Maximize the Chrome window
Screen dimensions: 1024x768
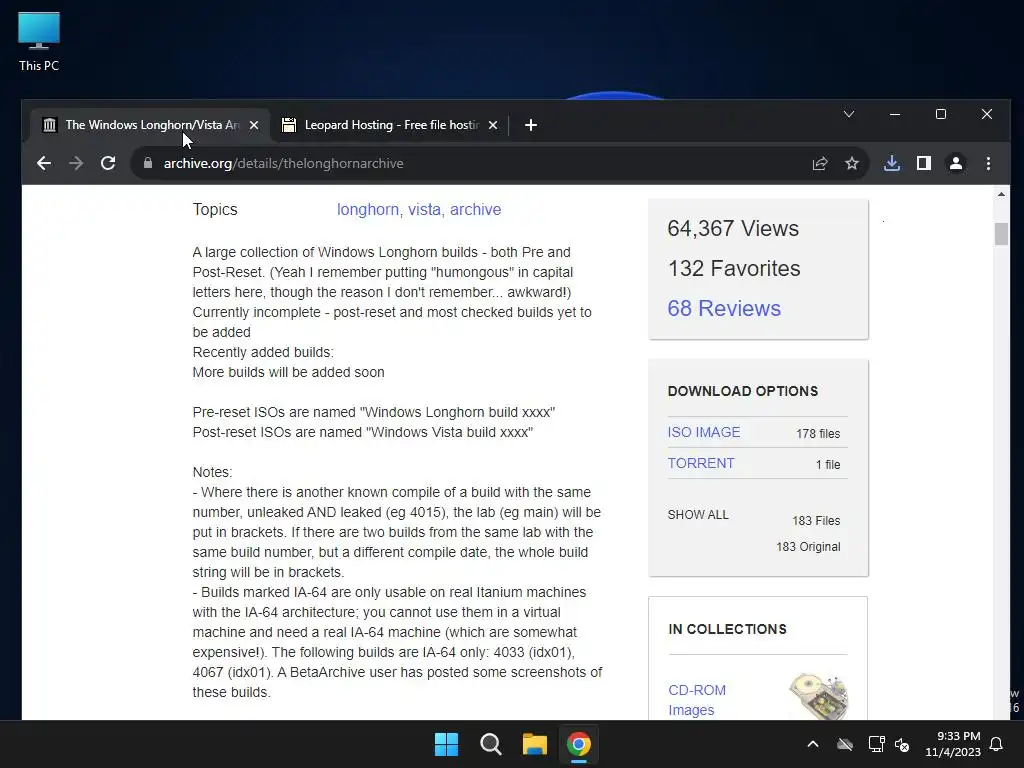(x=940, y=114)
